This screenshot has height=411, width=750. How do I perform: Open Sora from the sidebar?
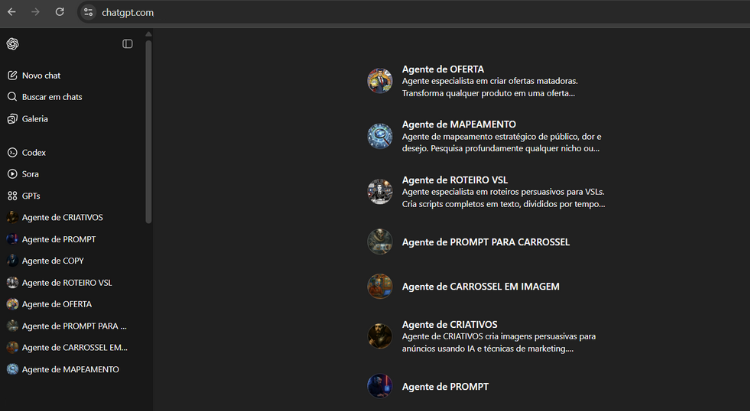click(30, 174)
